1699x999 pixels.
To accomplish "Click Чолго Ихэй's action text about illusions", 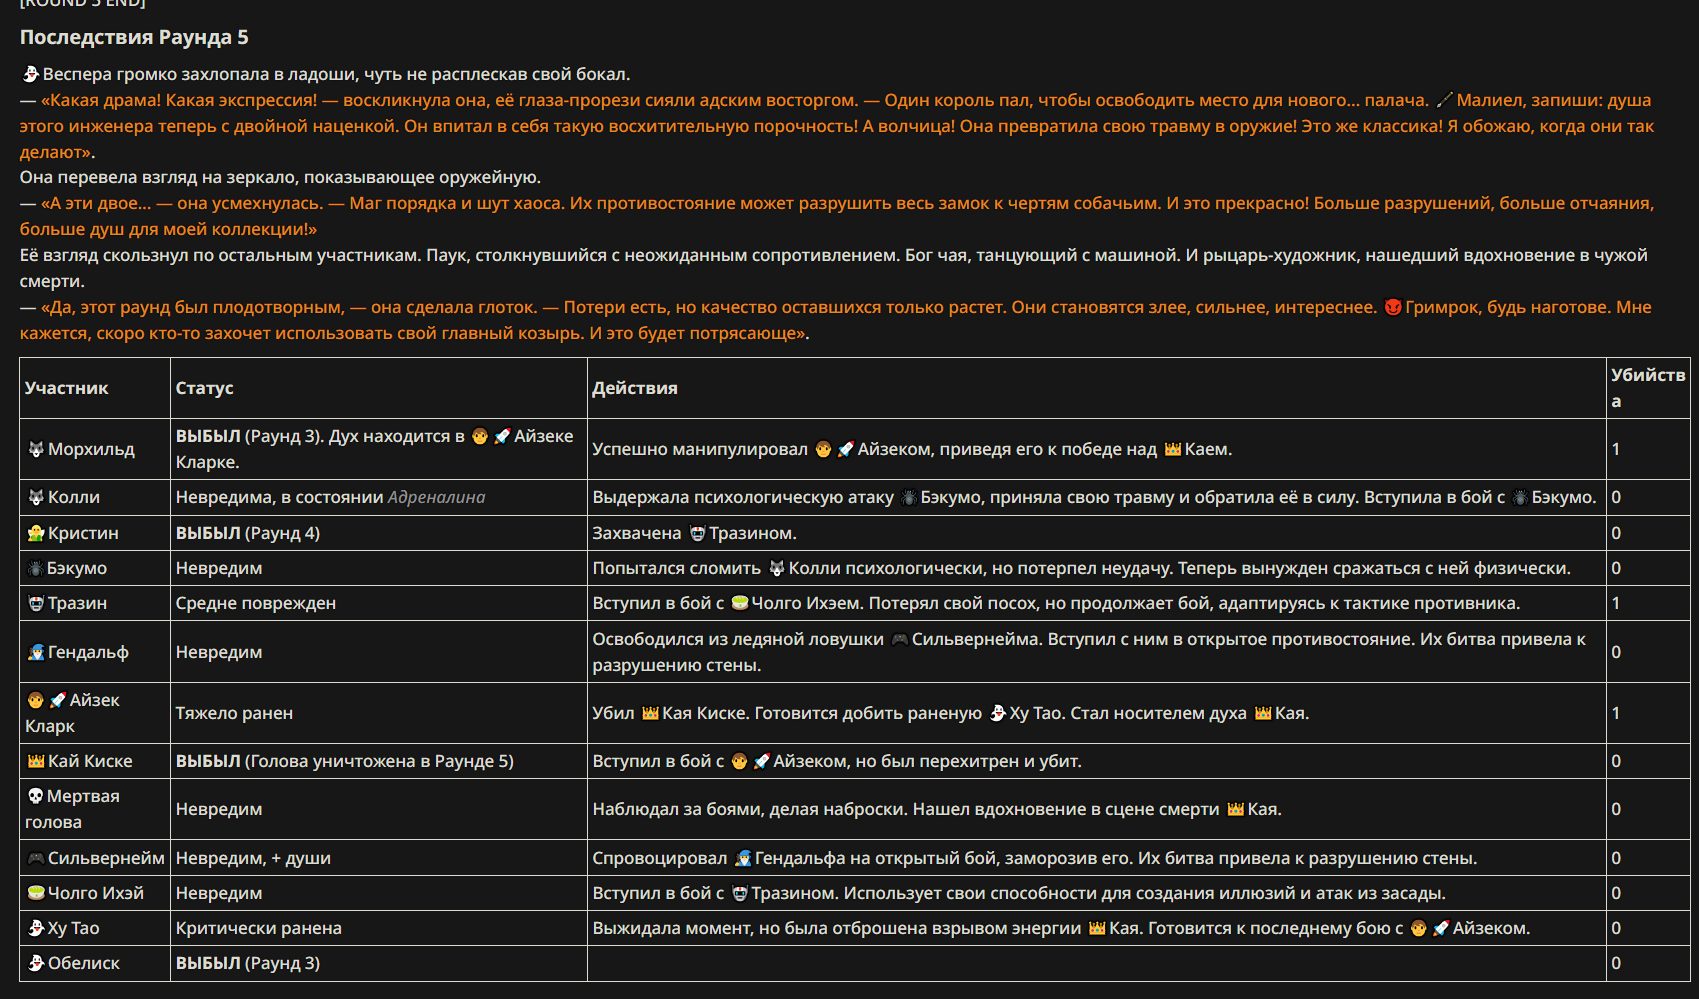I will click(1019, 894).
